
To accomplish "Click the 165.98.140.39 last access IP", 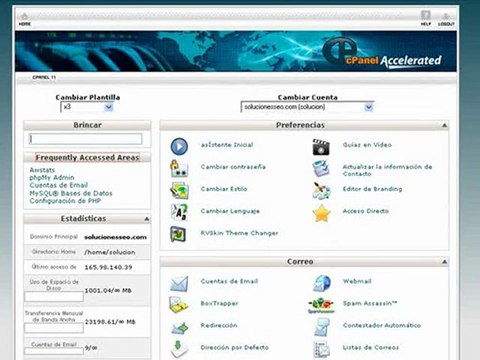I will (x=108, y=267).
